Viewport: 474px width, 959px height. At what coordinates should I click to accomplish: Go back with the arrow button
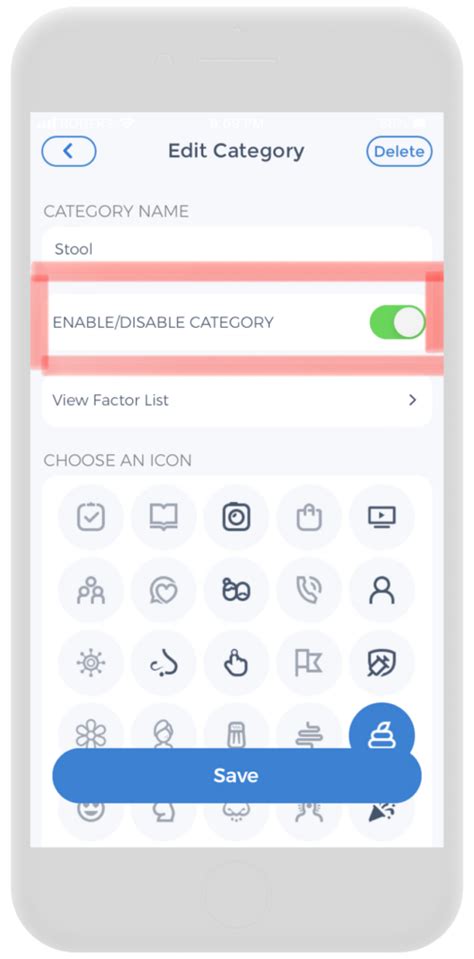69,151
